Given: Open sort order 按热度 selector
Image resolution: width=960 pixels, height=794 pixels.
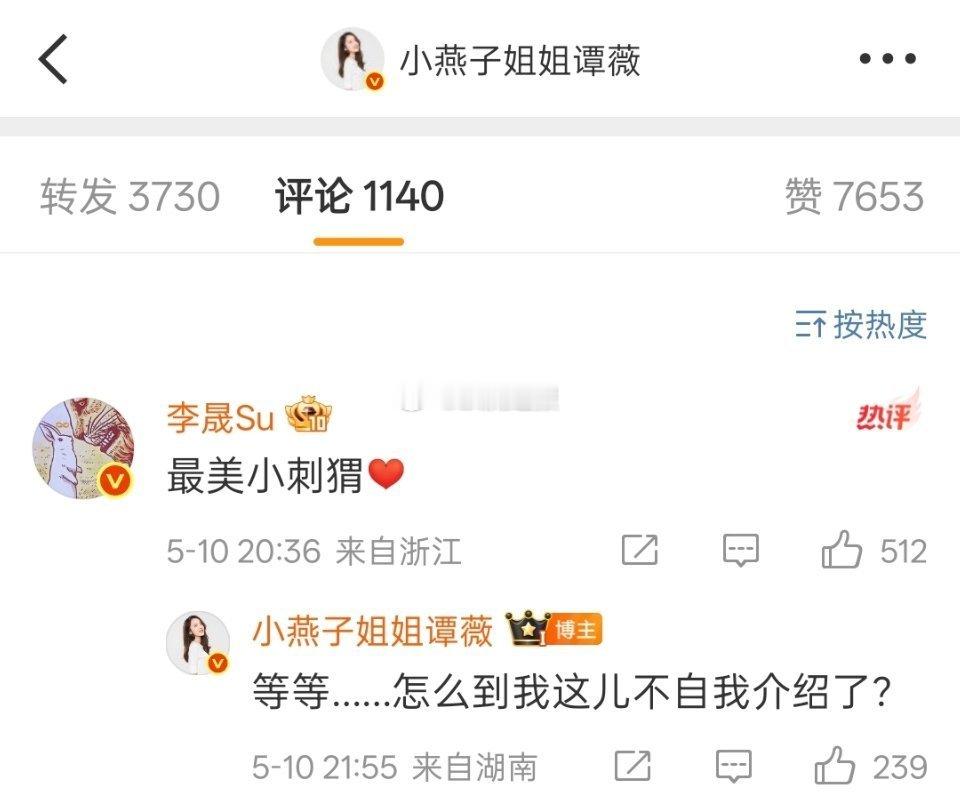Looking at the screenshot, I should point(861,324).
